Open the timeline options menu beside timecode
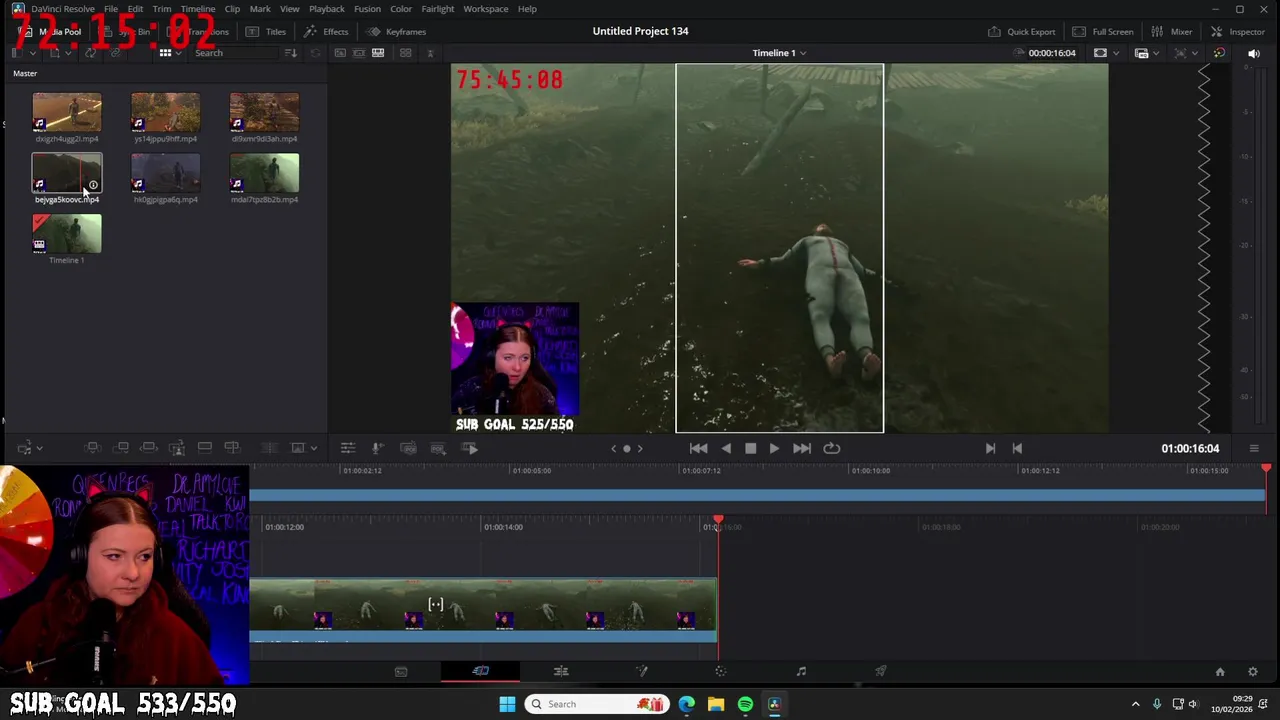 (1254, 449)
